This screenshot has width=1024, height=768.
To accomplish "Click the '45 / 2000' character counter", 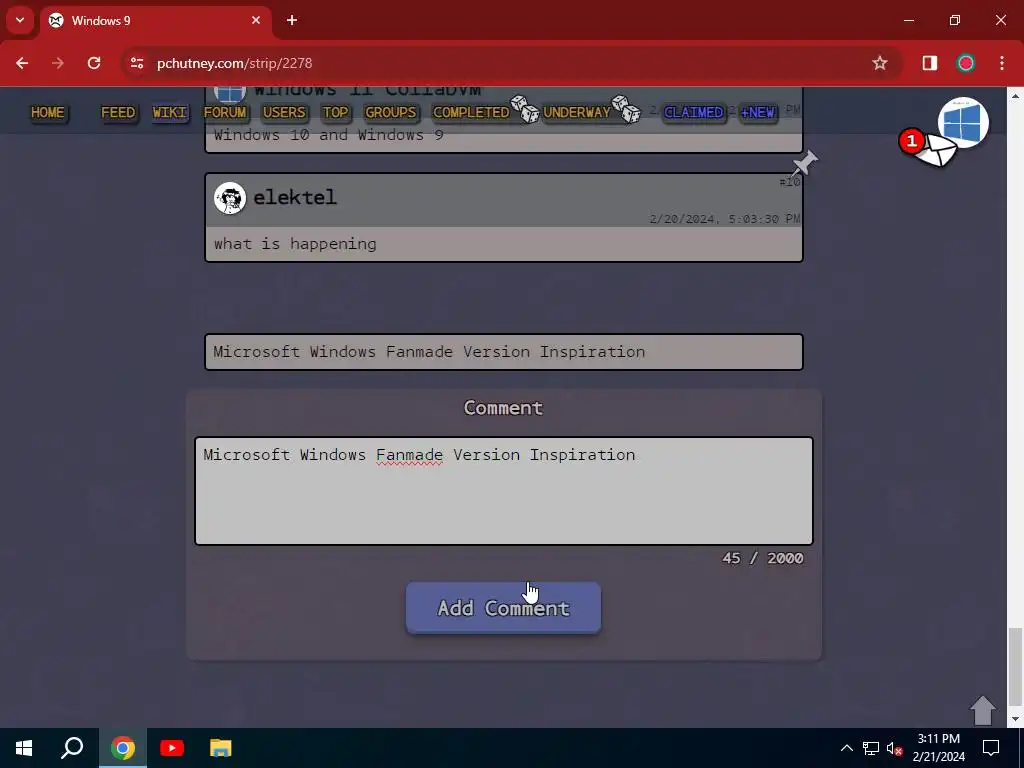I will (763, 558).
